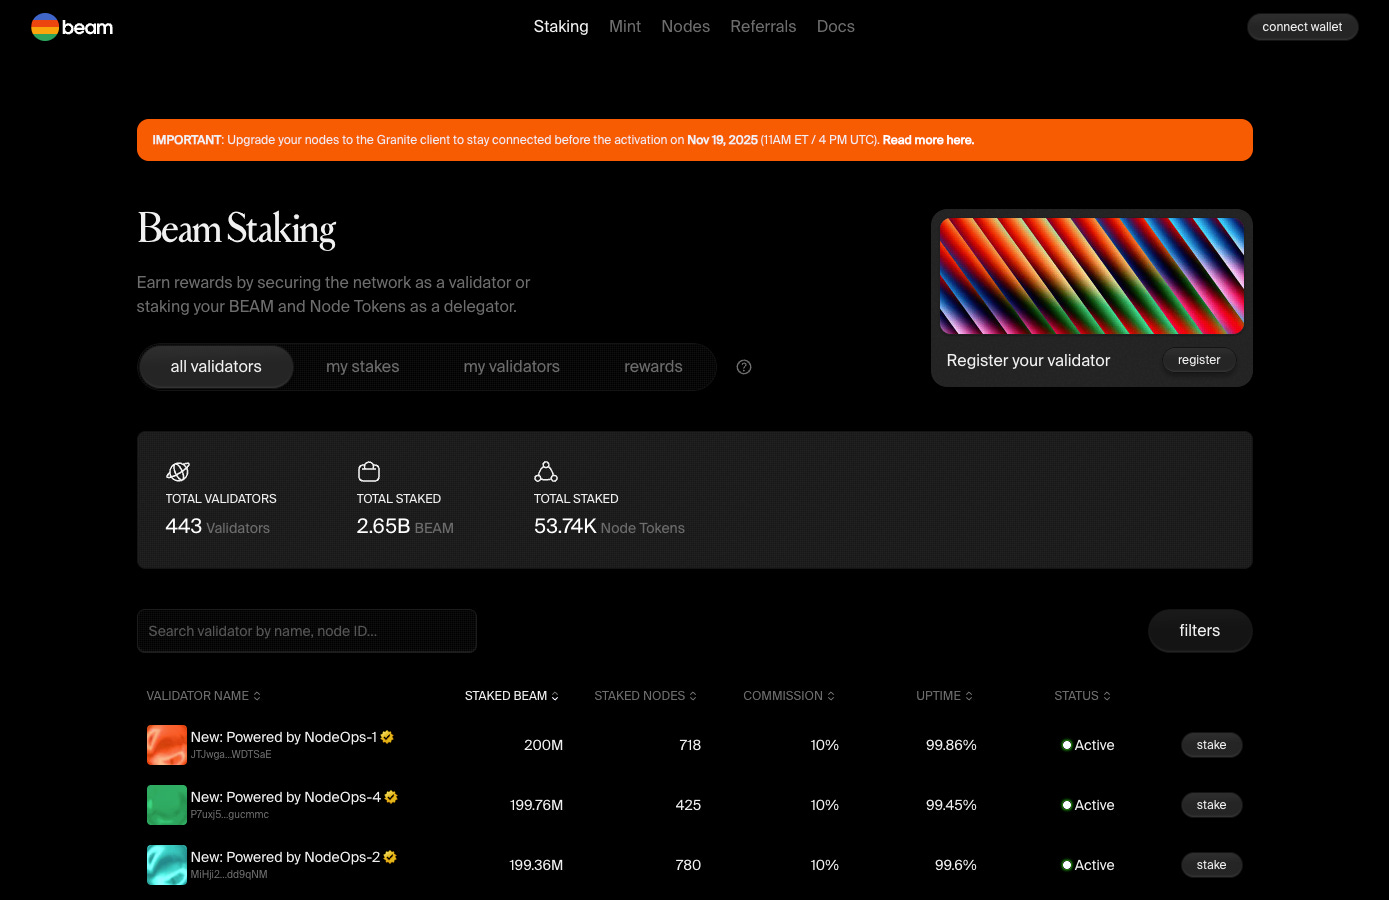
Task: Click the Total Staked Node Tokens icon
Action: point(546,472)
